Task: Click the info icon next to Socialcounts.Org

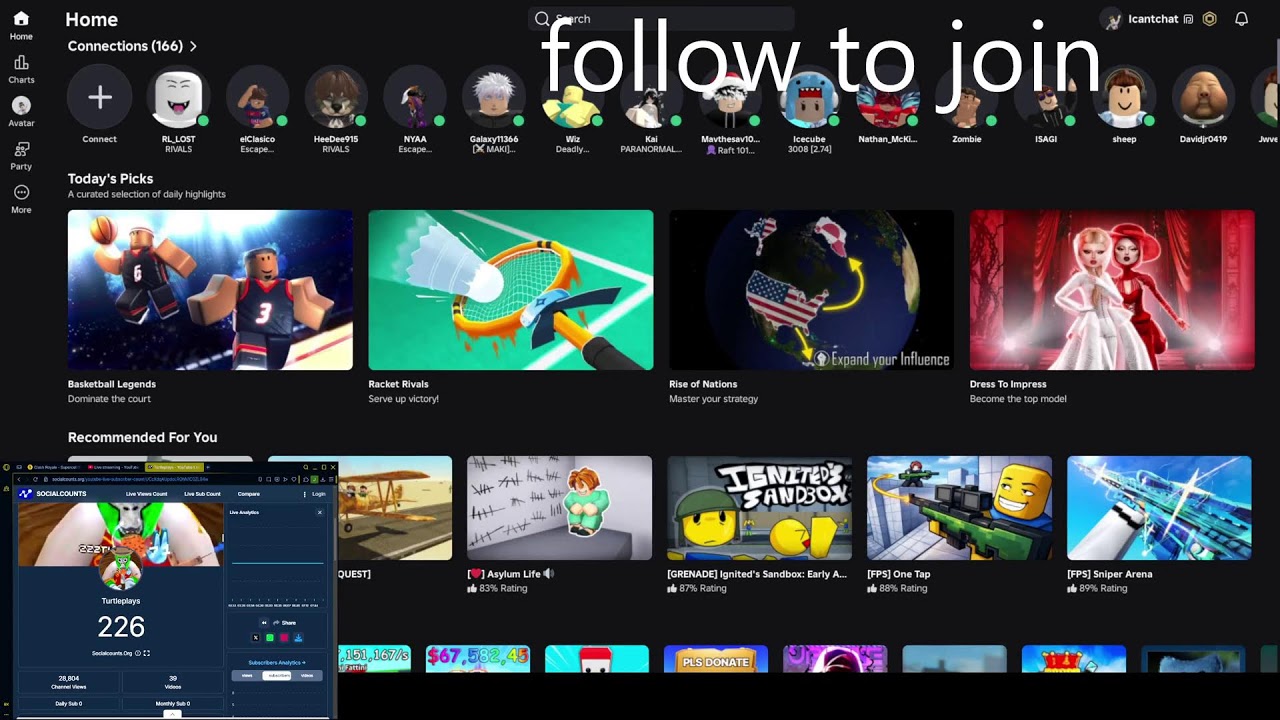Action: [x=138, y=653]
